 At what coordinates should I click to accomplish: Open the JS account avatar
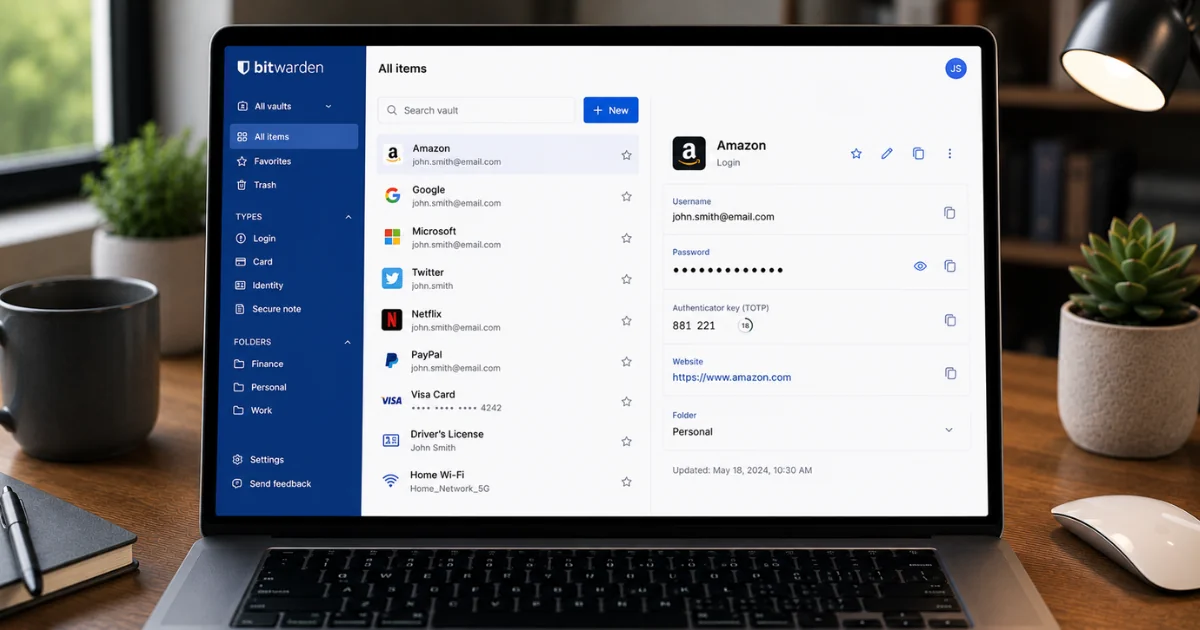pos(956,68)
